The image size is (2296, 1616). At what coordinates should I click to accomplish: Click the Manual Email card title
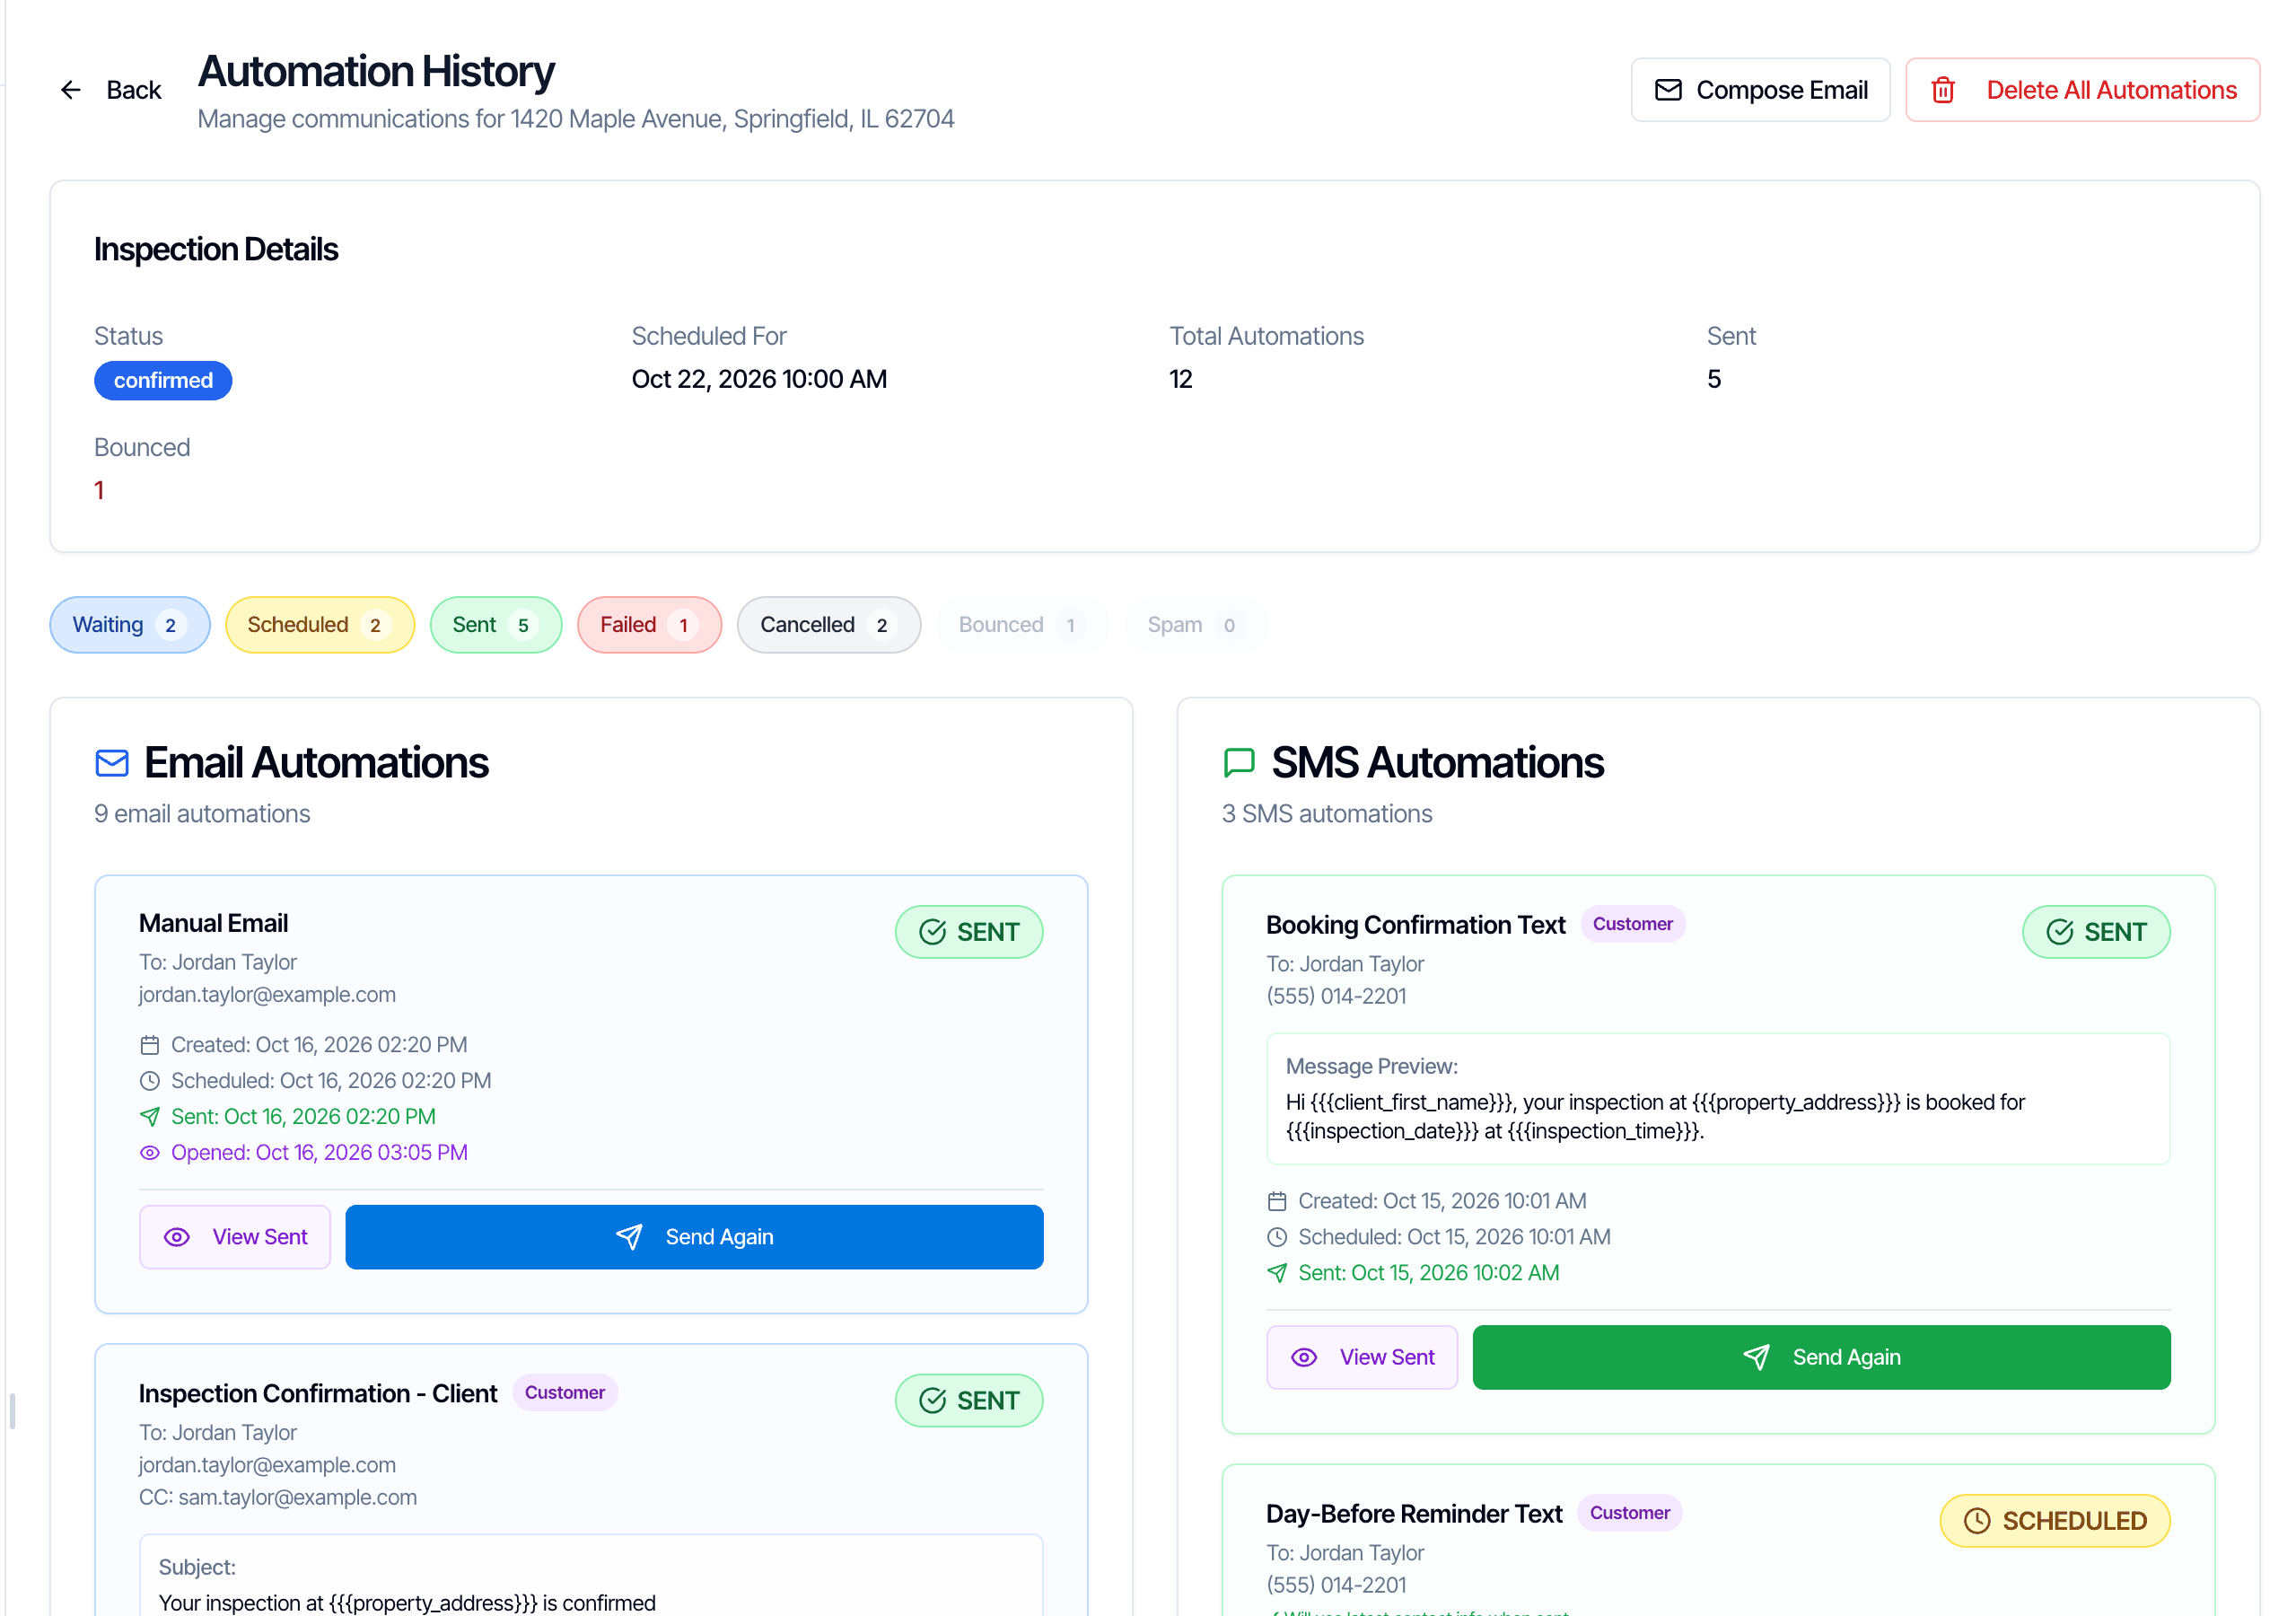tap(213, 923)
